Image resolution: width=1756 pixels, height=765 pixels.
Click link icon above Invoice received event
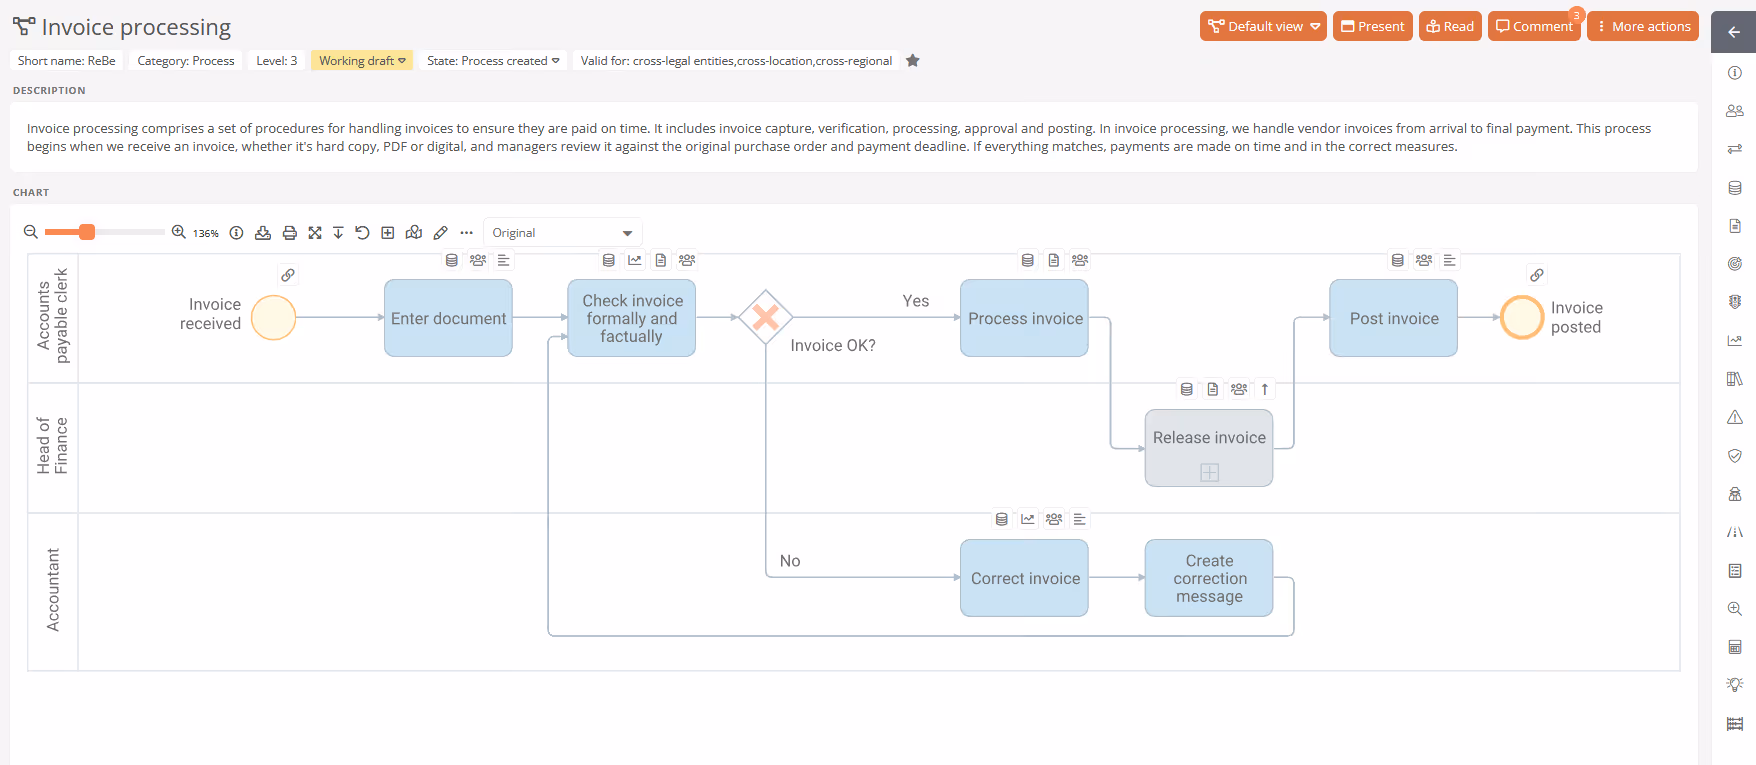[288, 275]
